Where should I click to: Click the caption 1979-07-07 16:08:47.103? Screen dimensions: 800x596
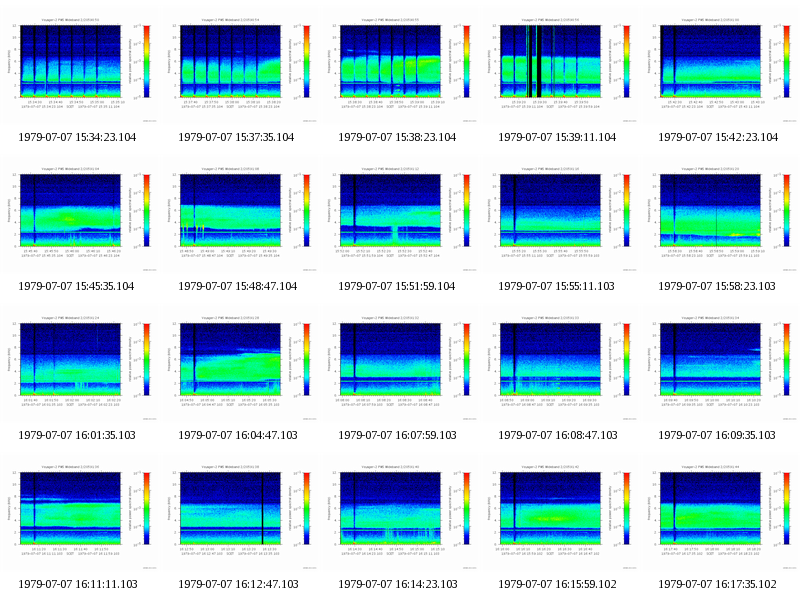(x=558, y=435)
